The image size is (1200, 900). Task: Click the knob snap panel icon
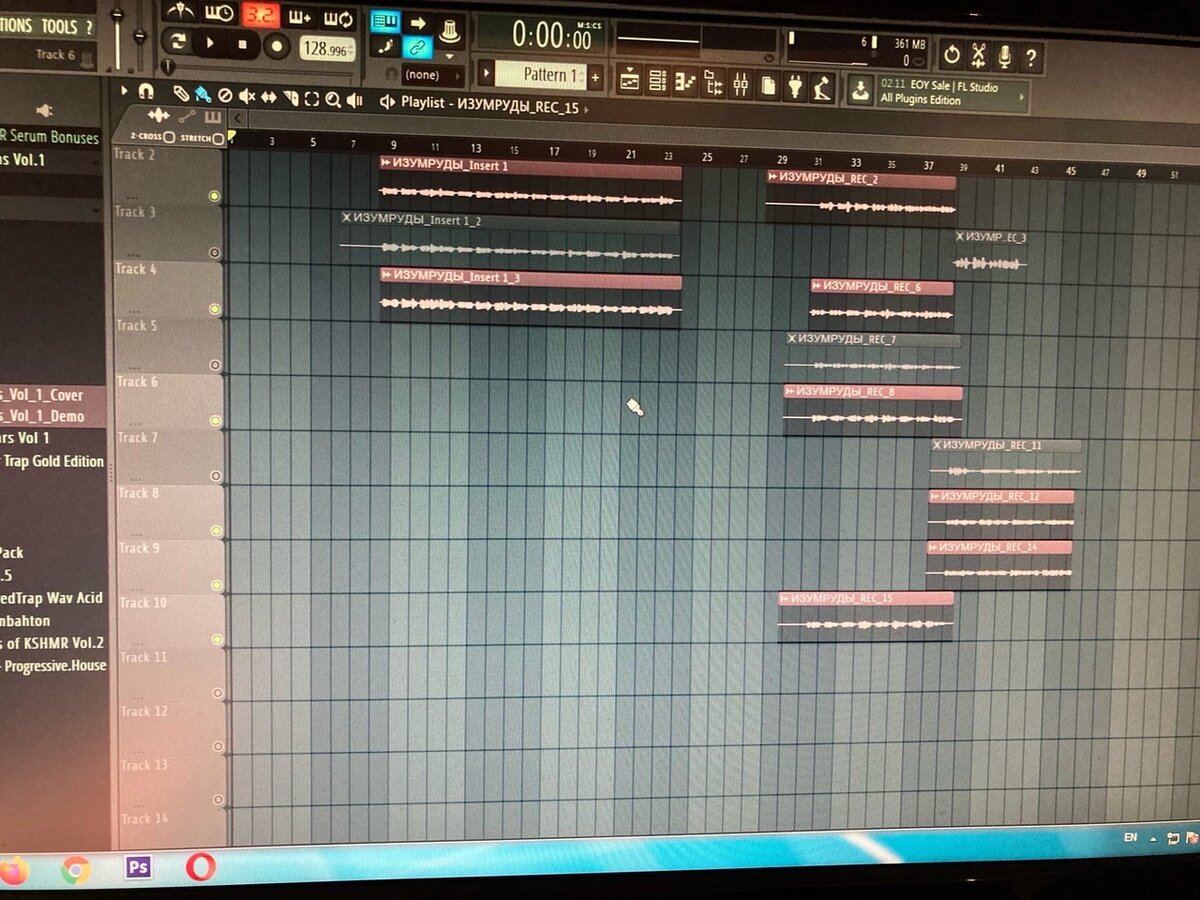(450, 30)
